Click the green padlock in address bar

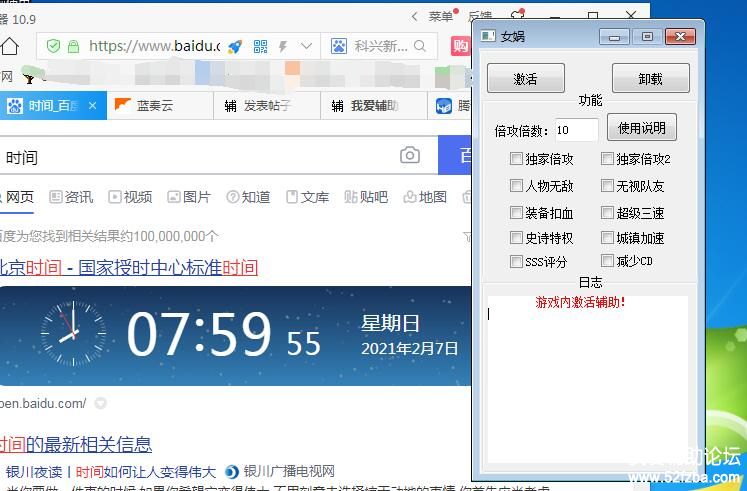(x=73, y=46)
